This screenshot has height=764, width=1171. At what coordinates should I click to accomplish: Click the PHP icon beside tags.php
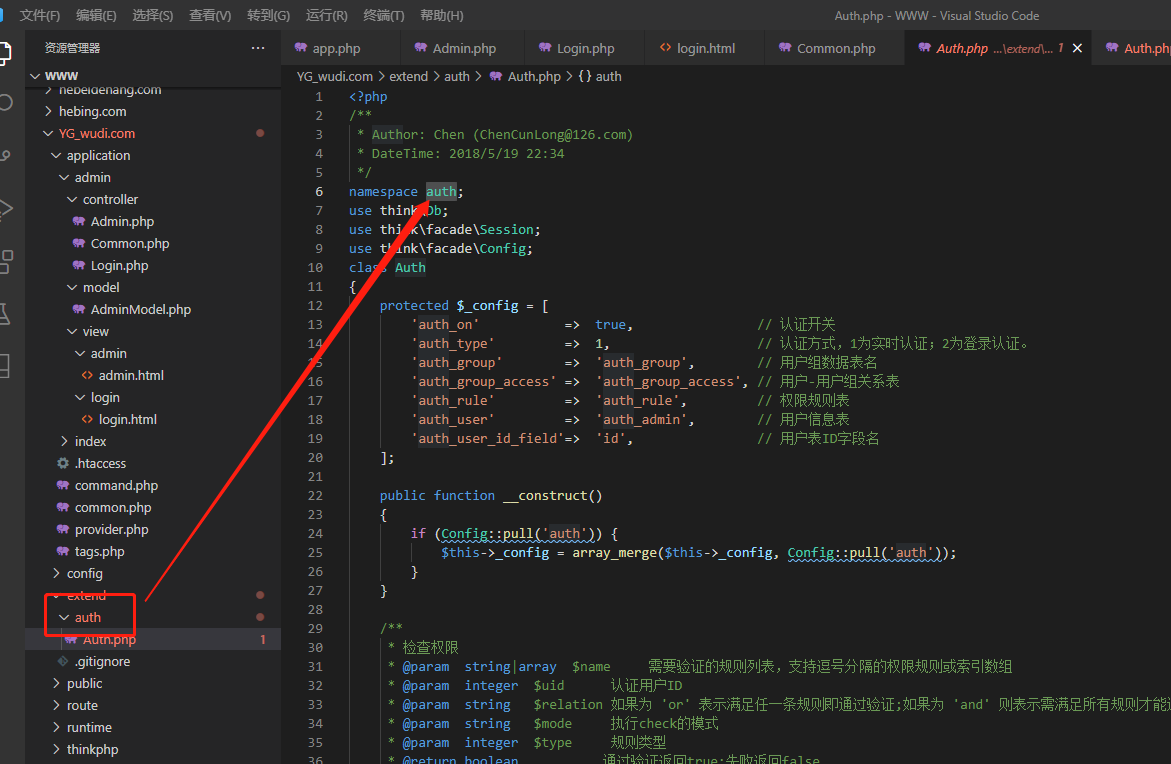(x=63, y=551)
